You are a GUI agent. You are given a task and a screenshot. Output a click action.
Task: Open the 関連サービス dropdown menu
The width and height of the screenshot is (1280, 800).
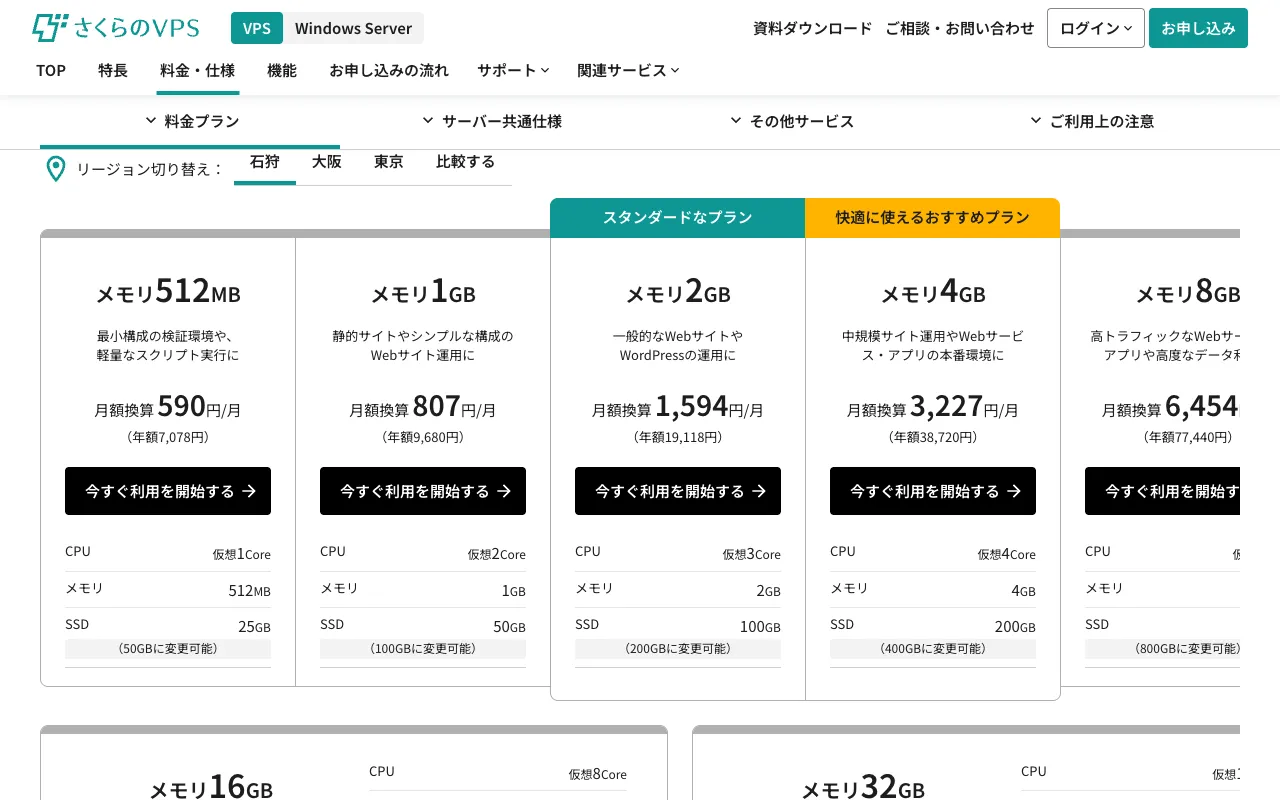pyautogui.click(x=628, y=70)
